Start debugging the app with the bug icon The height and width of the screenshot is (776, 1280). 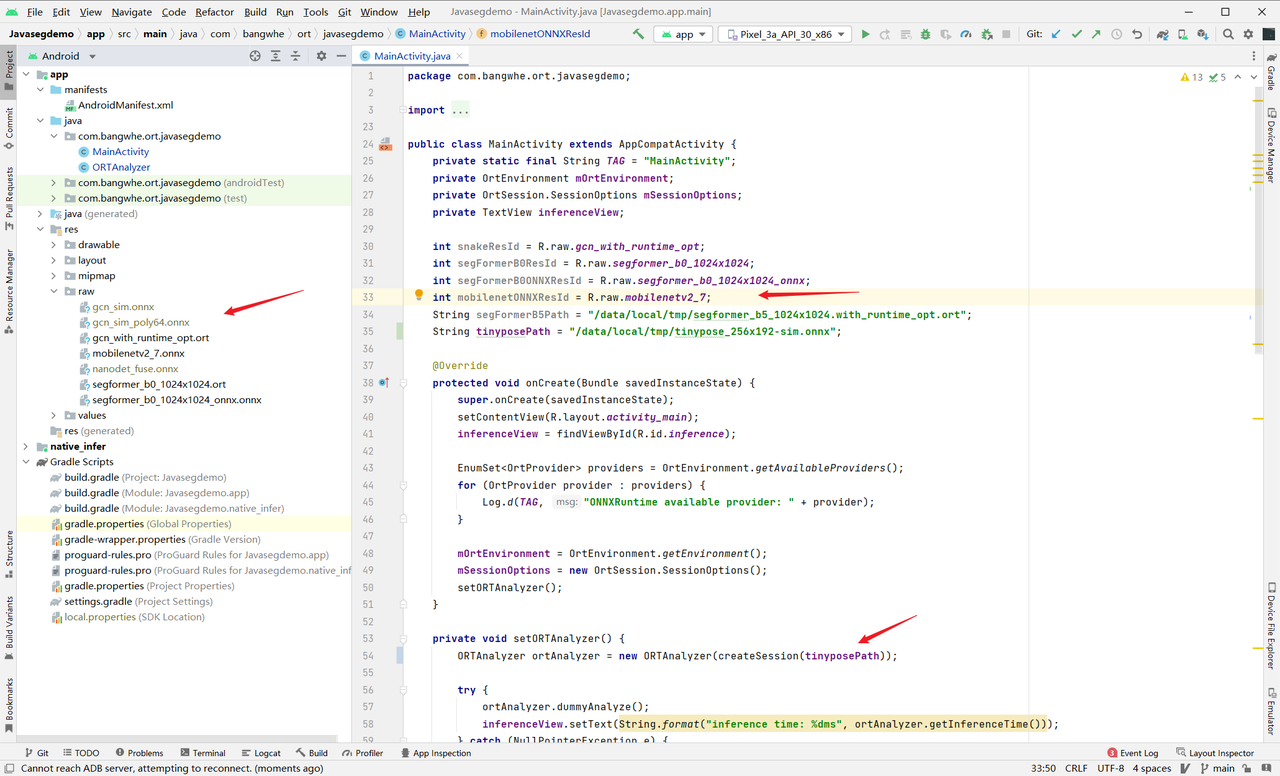tap(925, 34)
